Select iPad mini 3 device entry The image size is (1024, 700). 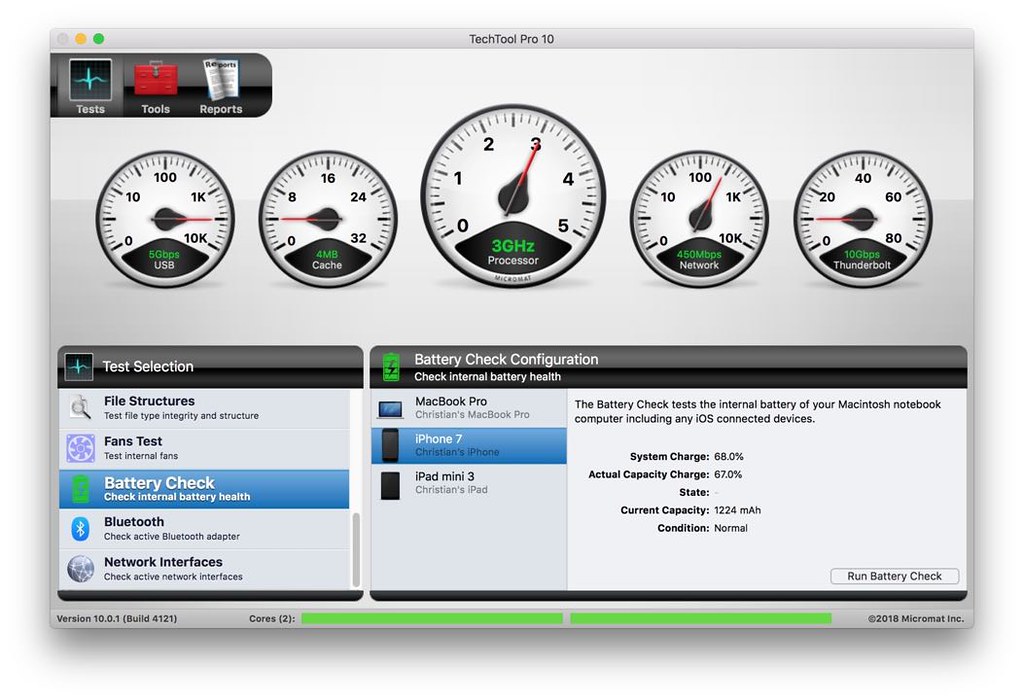coord(468,484)
